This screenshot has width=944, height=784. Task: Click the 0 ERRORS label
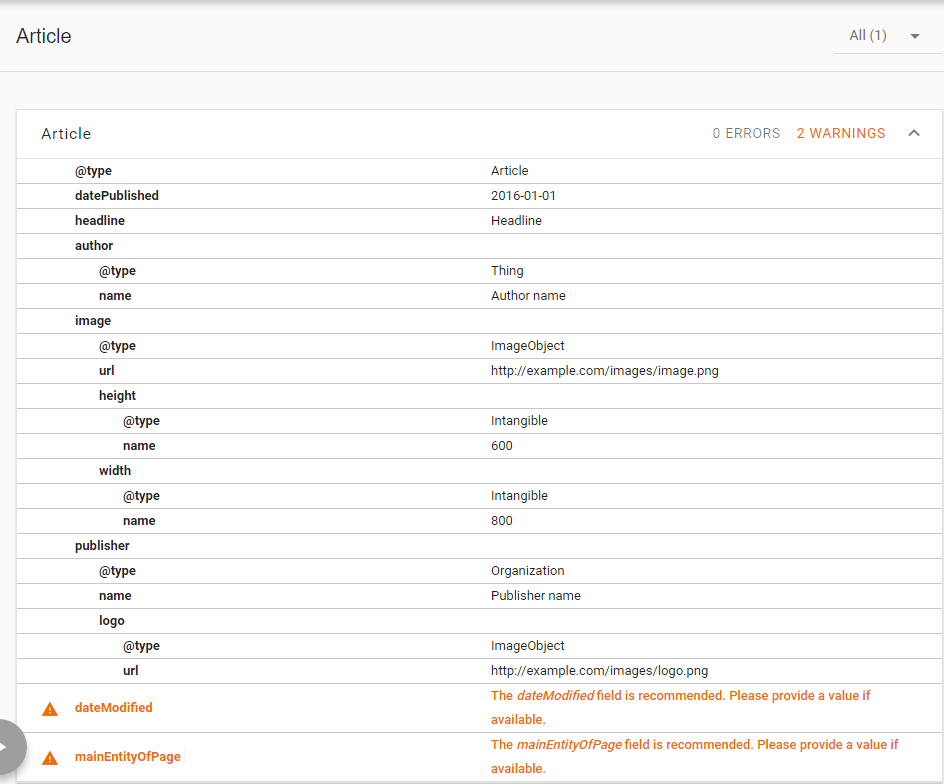coord(746,133)
